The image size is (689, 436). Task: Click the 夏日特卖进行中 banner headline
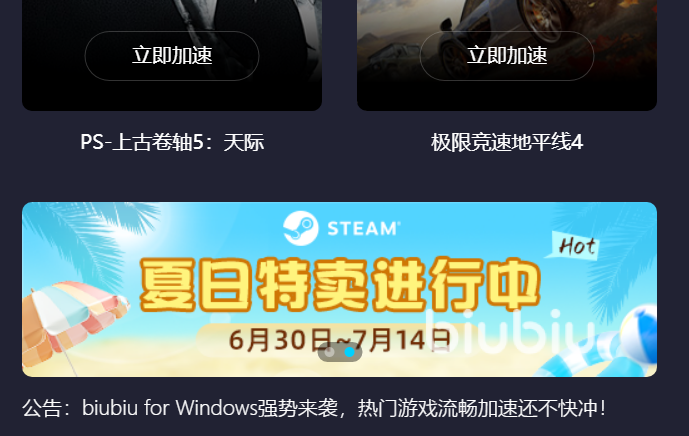pos(339,285)
